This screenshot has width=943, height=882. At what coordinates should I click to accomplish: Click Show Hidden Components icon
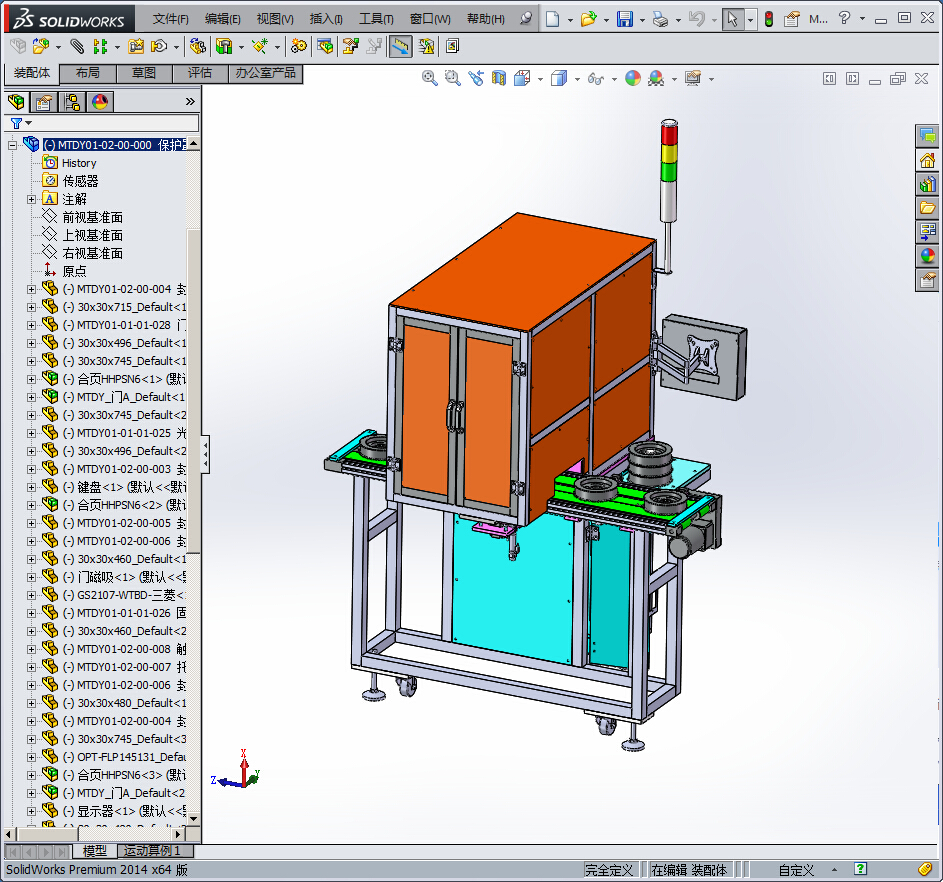pyautogui.click(x=198, y=46)
